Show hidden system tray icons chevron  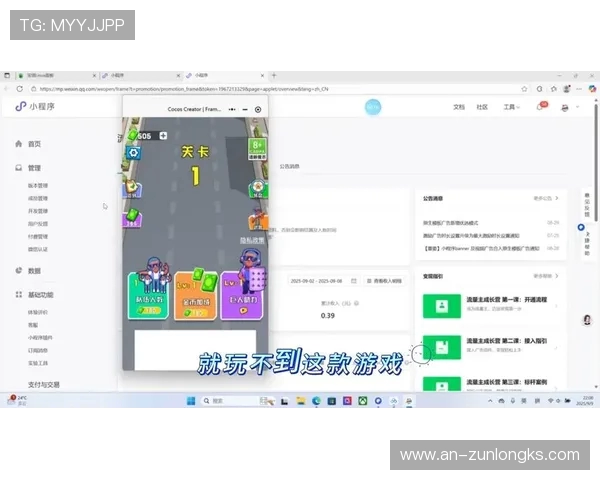(490, 401)
